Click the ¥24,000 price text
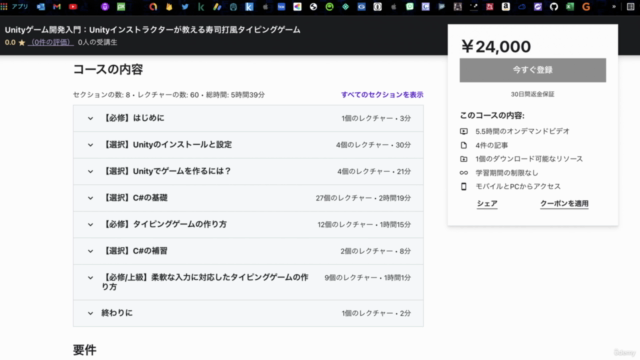The height and width of the screenshot is (360, 640). (x=496, y=47)
